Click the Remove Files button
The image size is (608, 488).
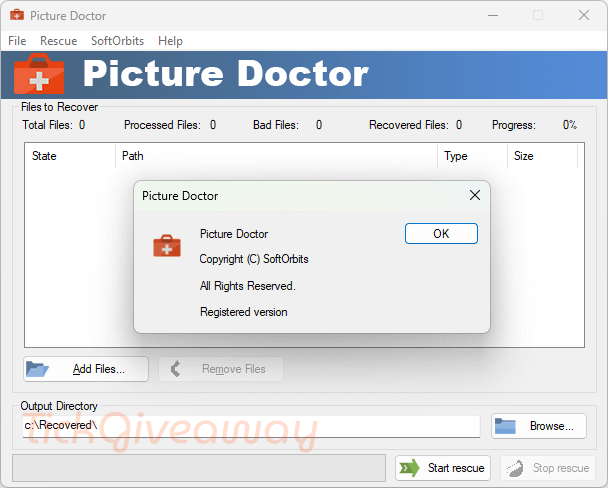coord(221,369)
